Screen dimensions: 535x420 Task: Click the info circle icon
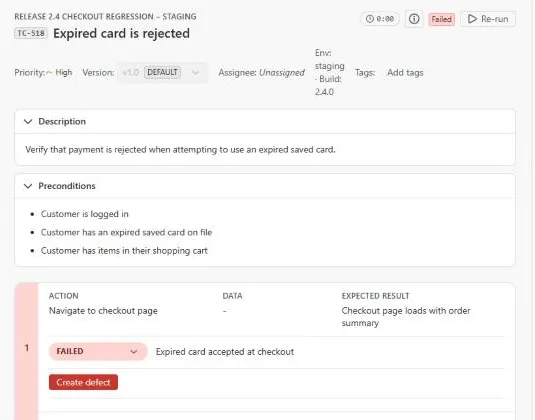click(x=414, y=19)
